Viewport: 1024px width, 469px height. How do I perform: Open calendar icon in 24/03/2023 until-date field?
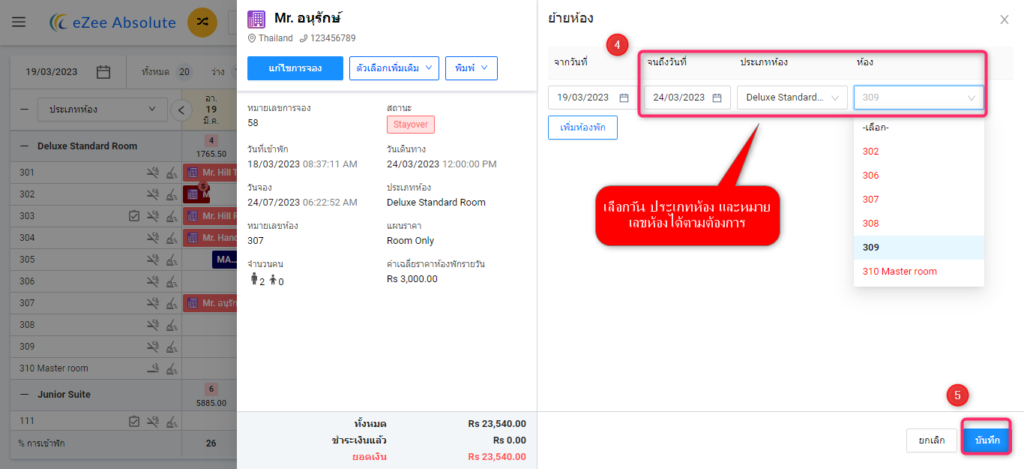pyautogui.click(x=717, y=98)
